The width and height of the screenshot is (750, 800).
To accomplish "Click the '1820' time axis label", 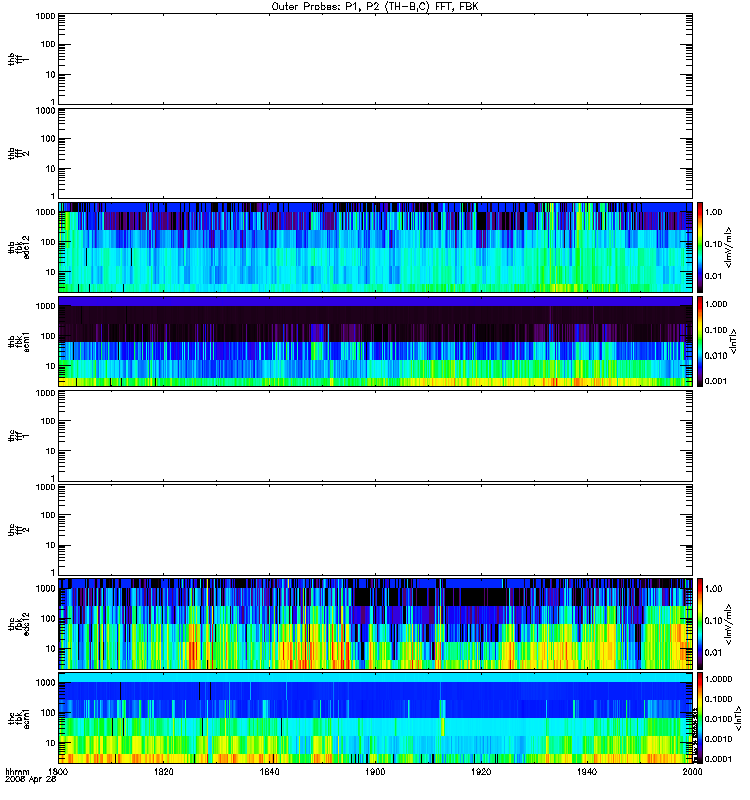I will tap(163, 771).
